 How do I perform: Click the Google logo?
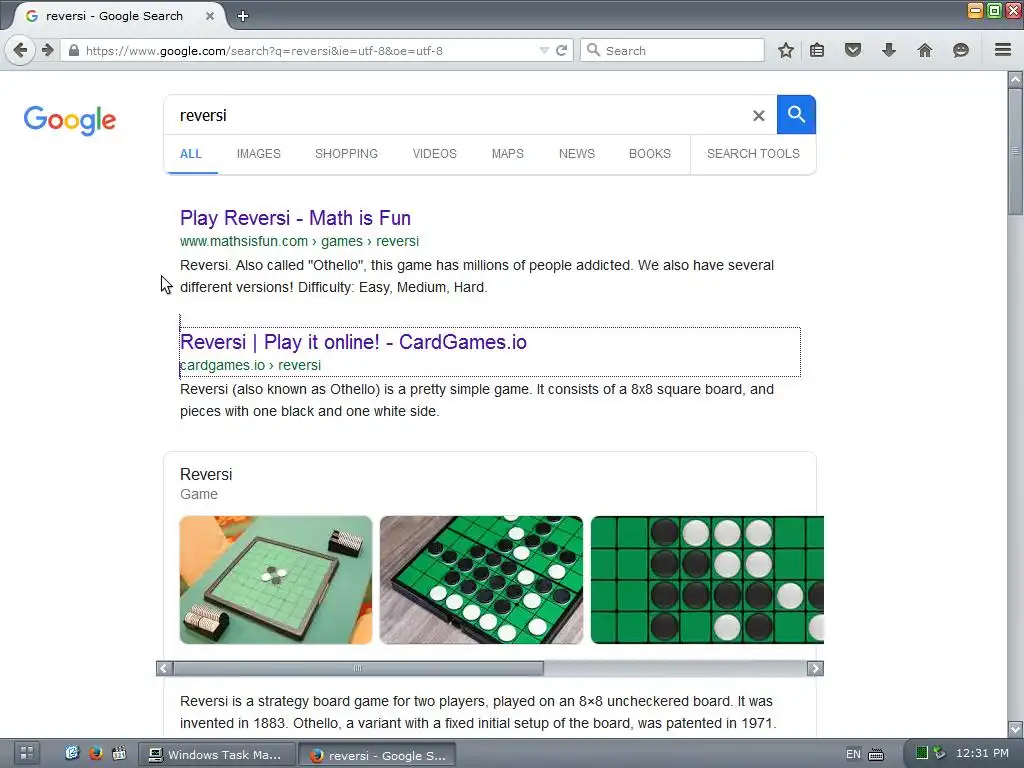click(x=70, y=120)
